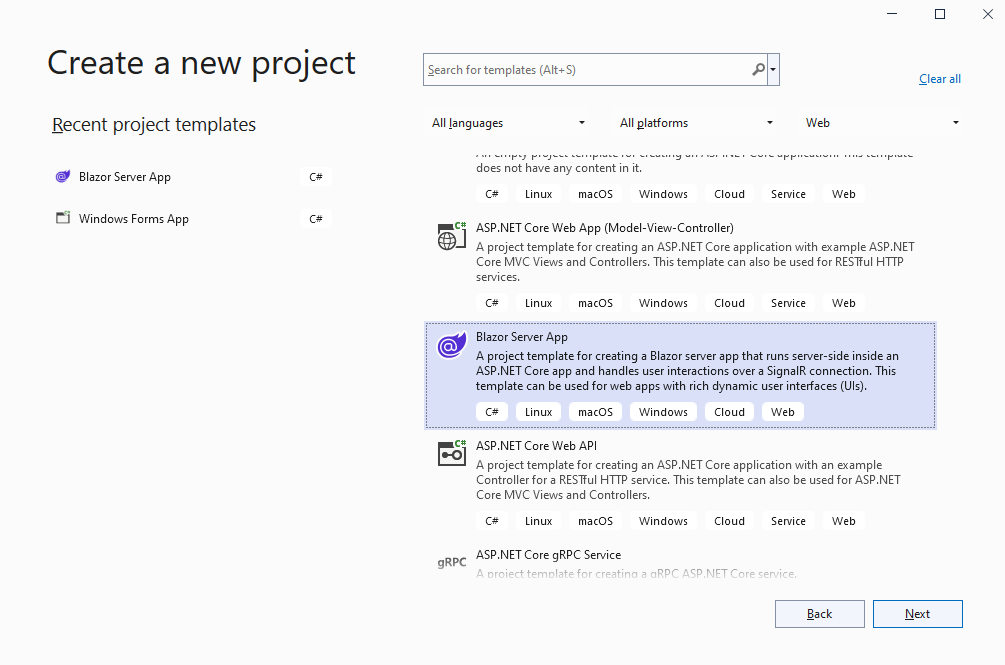Click the purple Blazor Server App template icon
The height and width of the screenshot is (665, 1005).
[452, 346]
